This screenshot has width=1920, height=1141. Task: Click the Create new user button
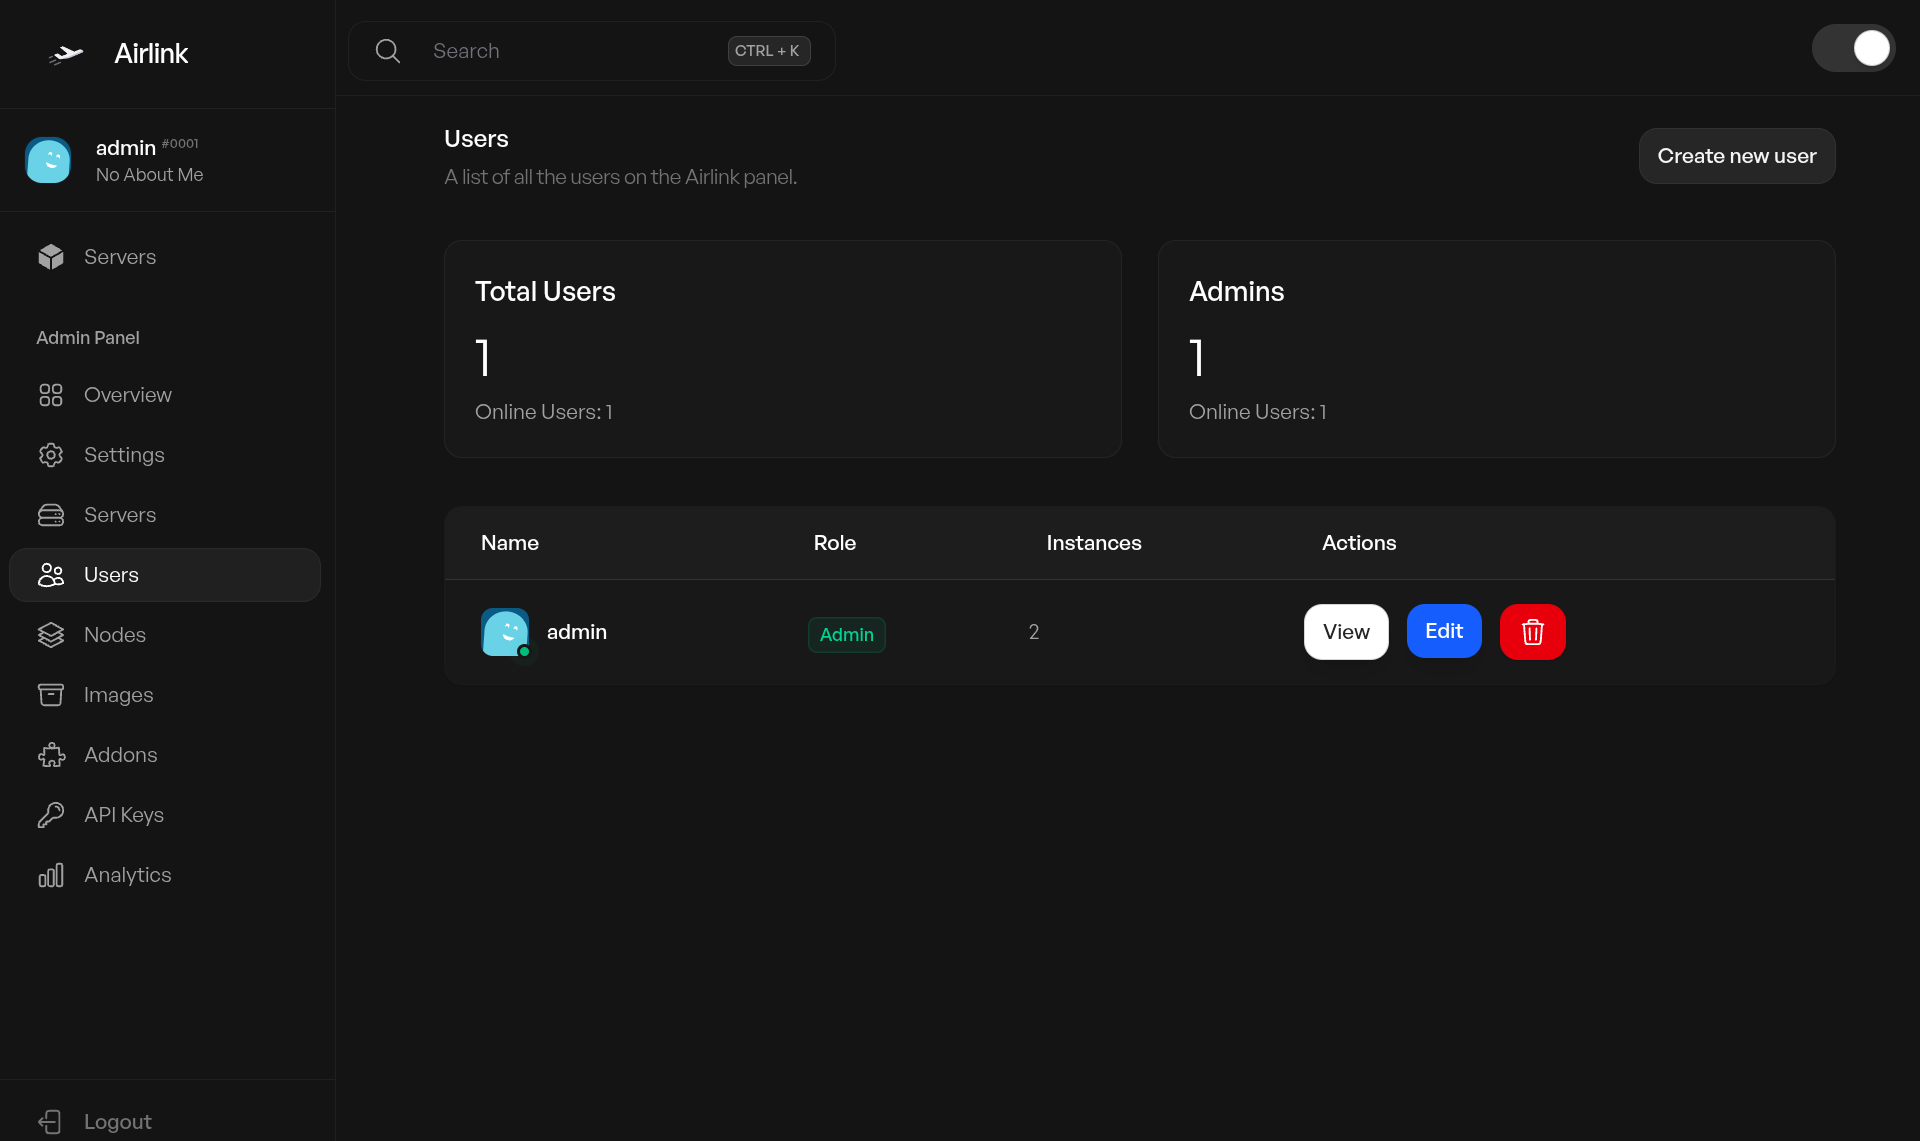(1737, 156)
